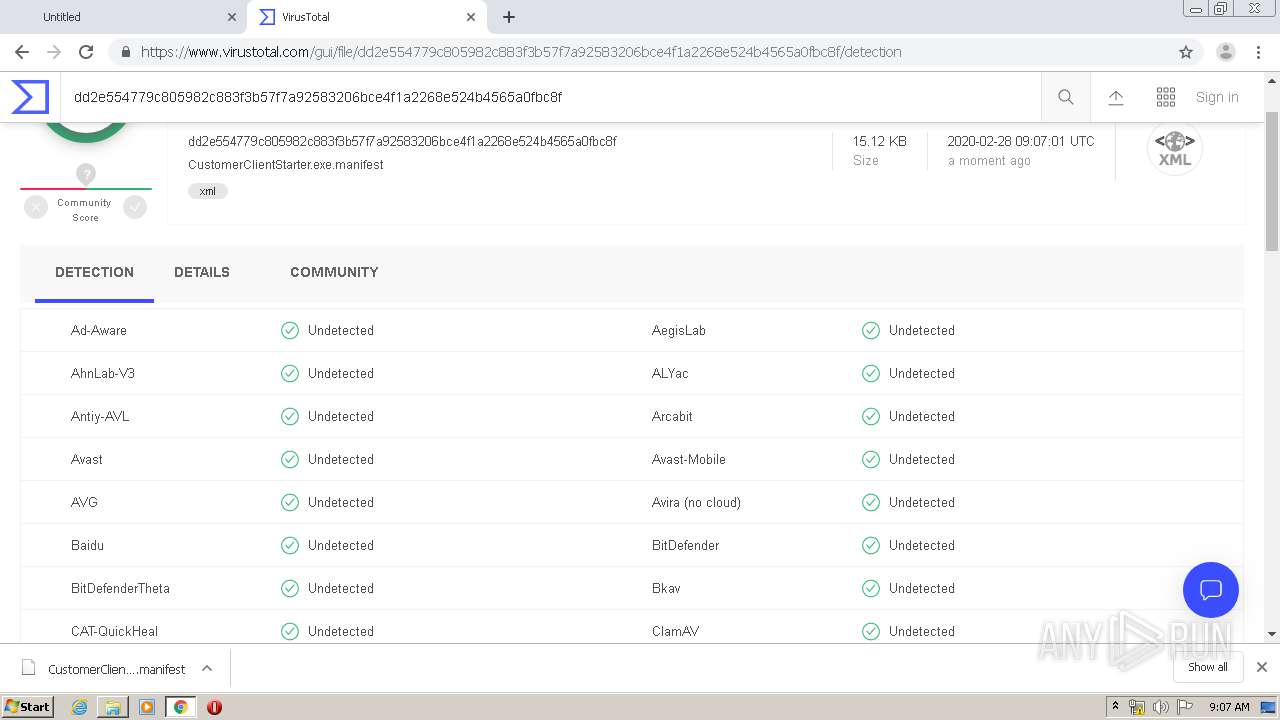This screenshot has height=720, width=1280.
Task: Click the Sign in link
Action: tap(1217, 97)
